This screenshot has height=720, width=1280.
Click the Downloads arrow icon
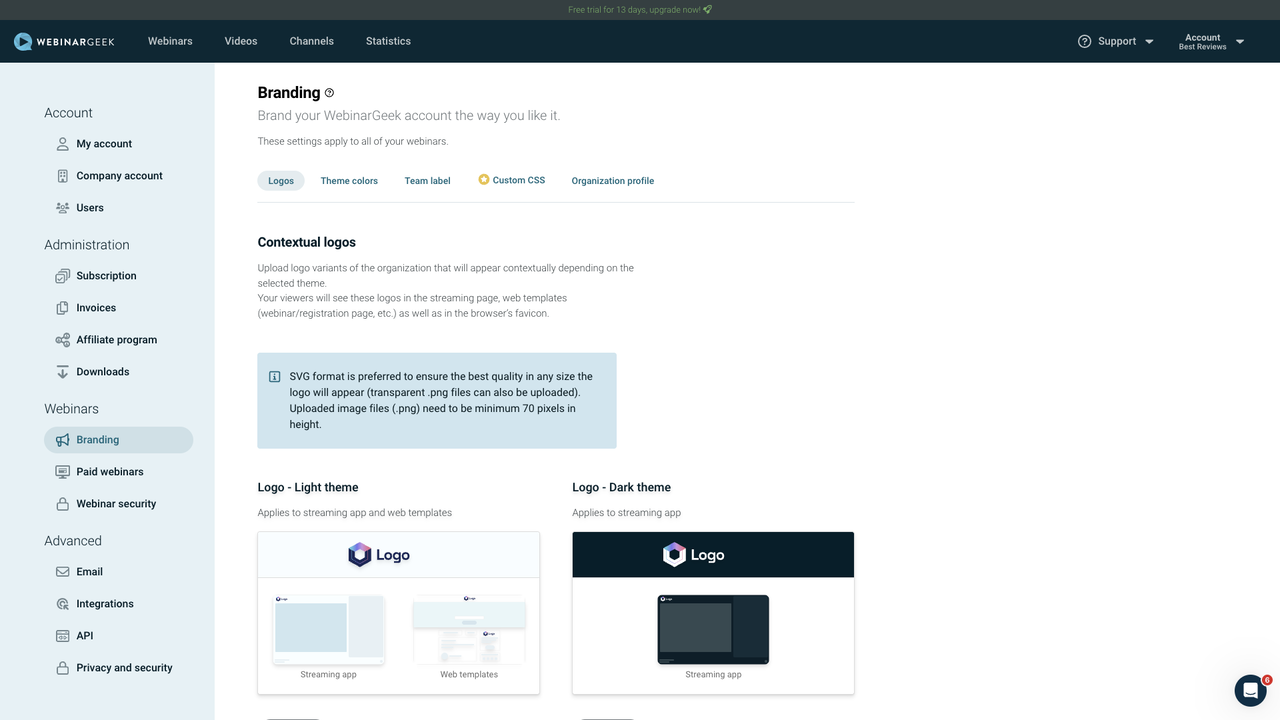pyautogui.click(x=61, y=371)
